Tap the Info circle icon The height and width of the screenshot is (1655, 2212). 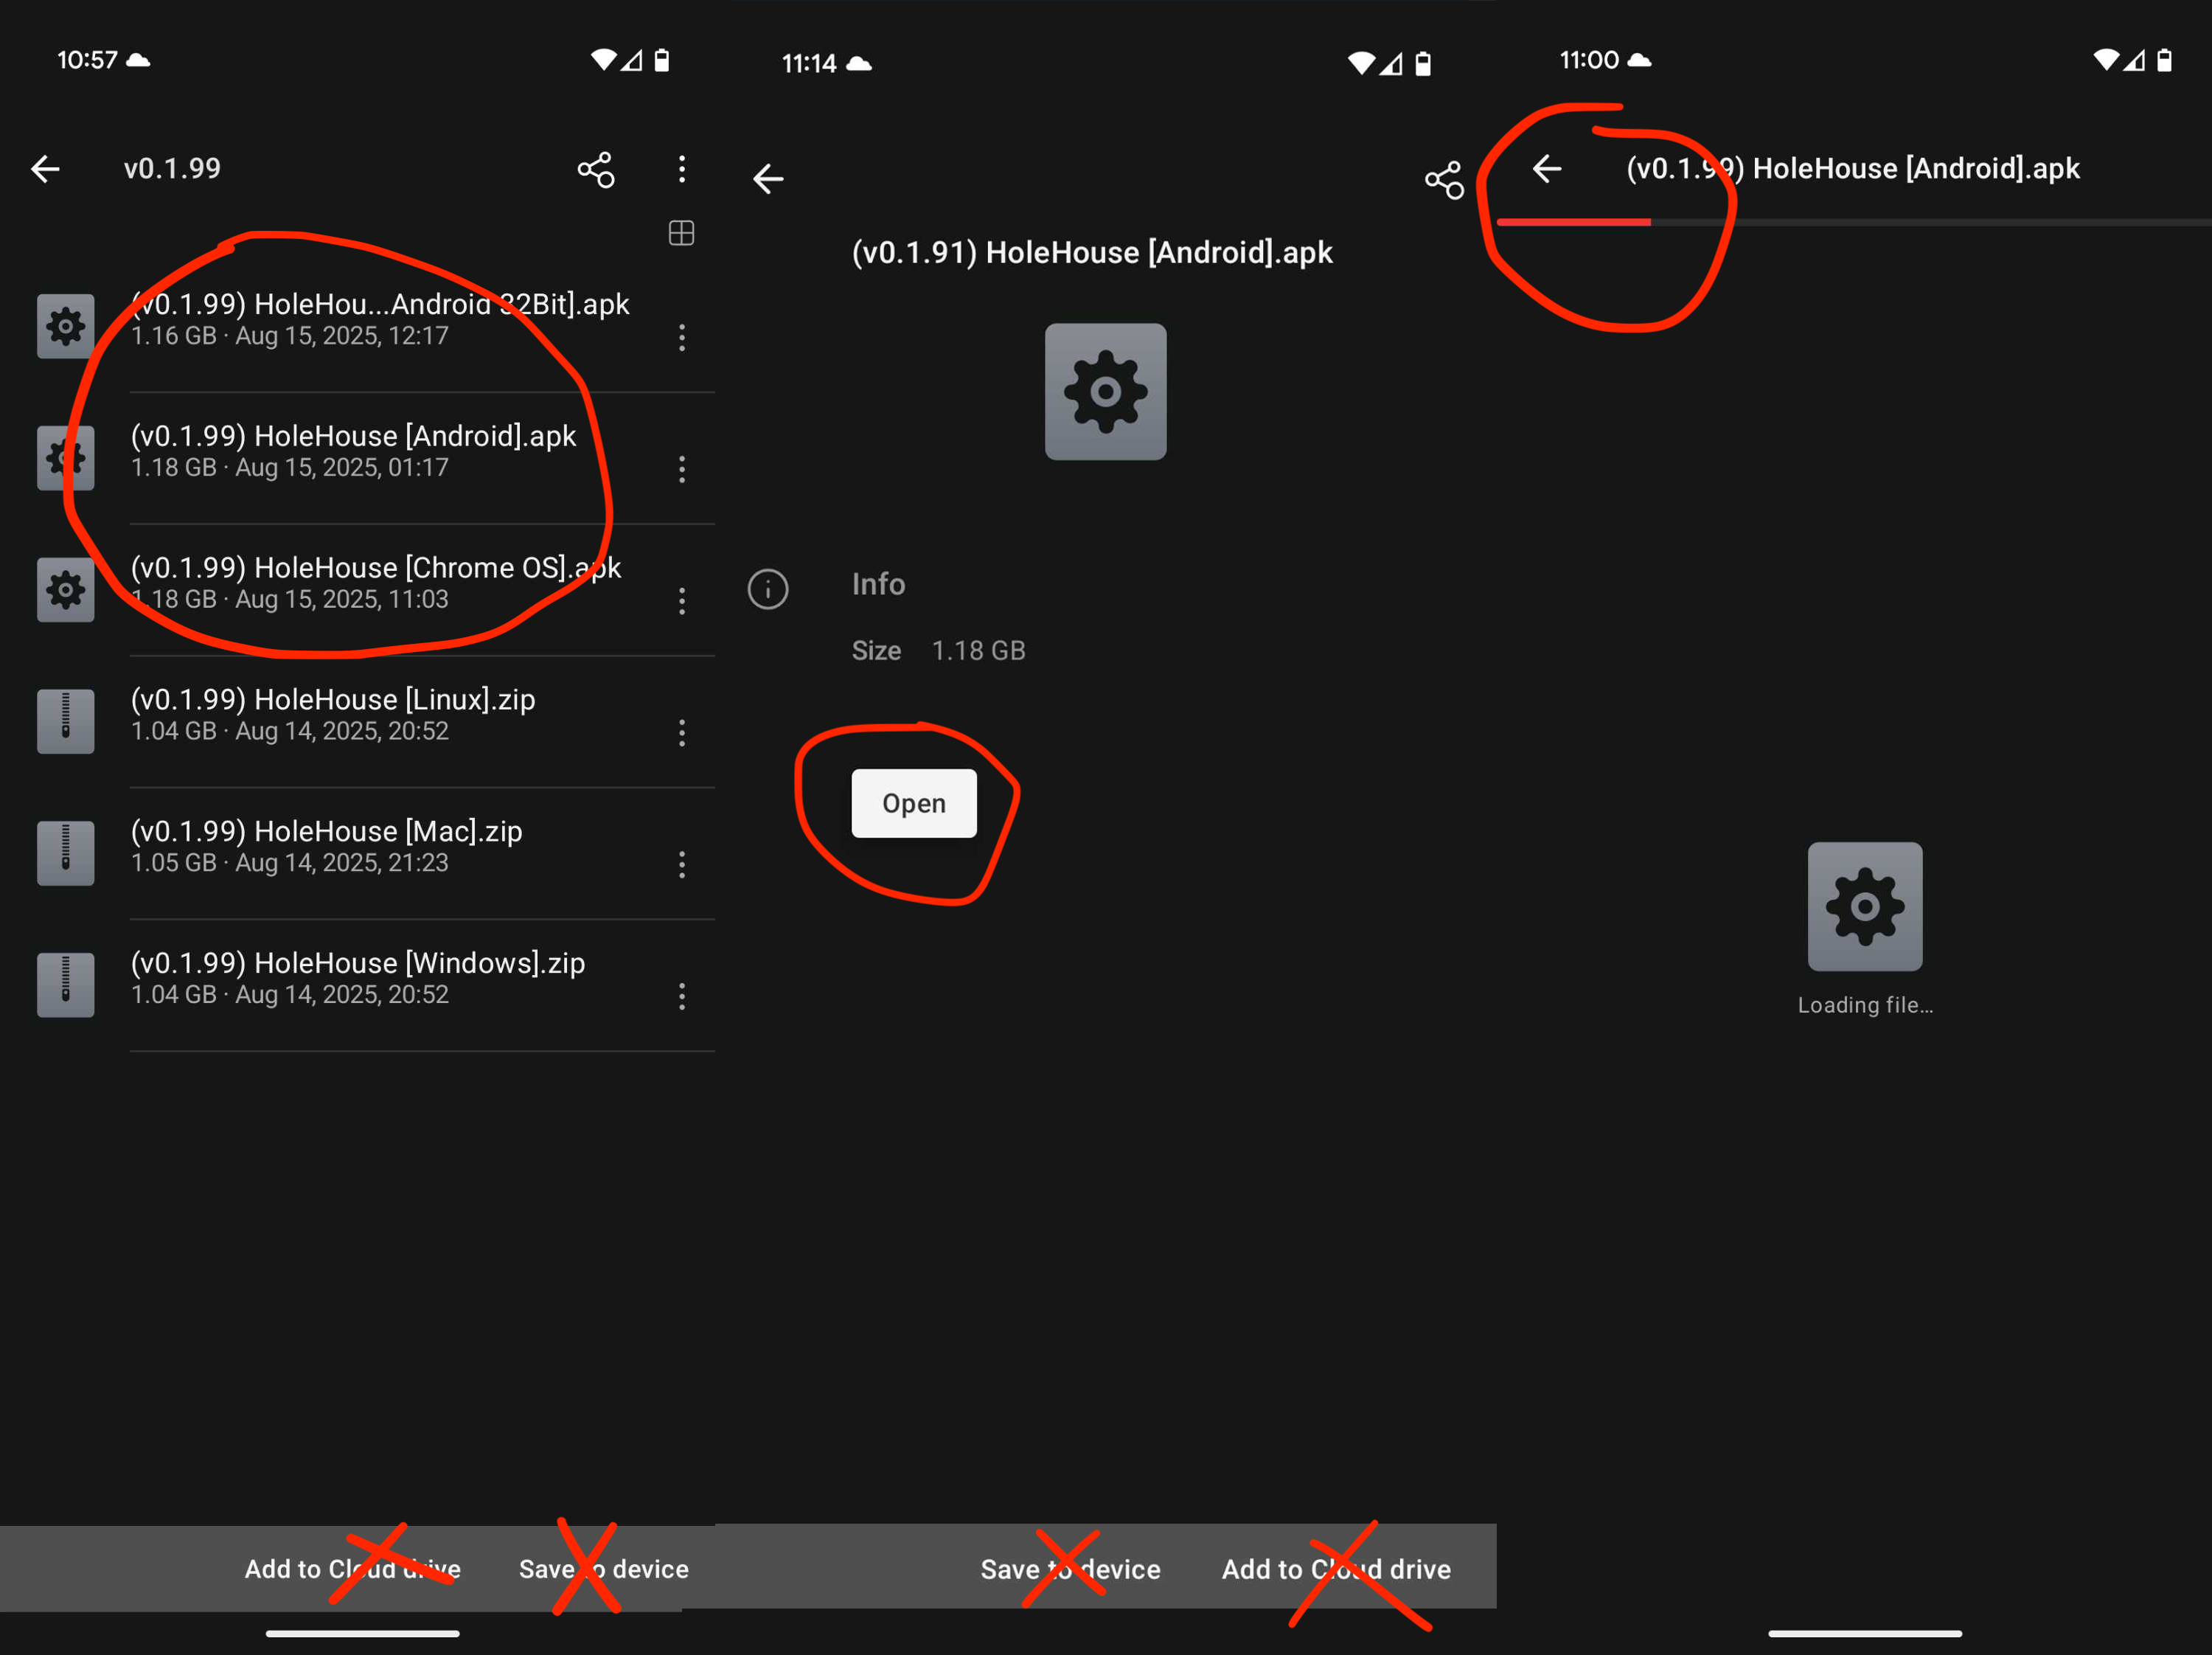tap(768, 589)
